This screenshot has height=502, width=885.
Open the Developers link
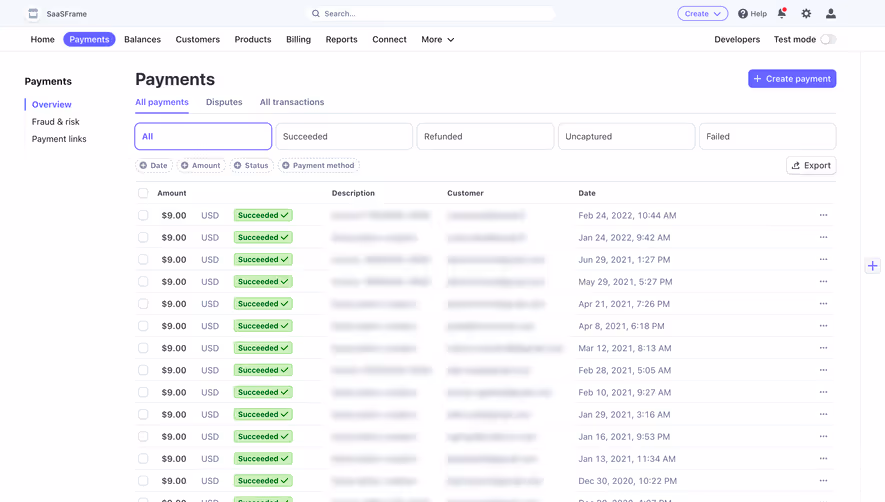click(x=737, y=40)
